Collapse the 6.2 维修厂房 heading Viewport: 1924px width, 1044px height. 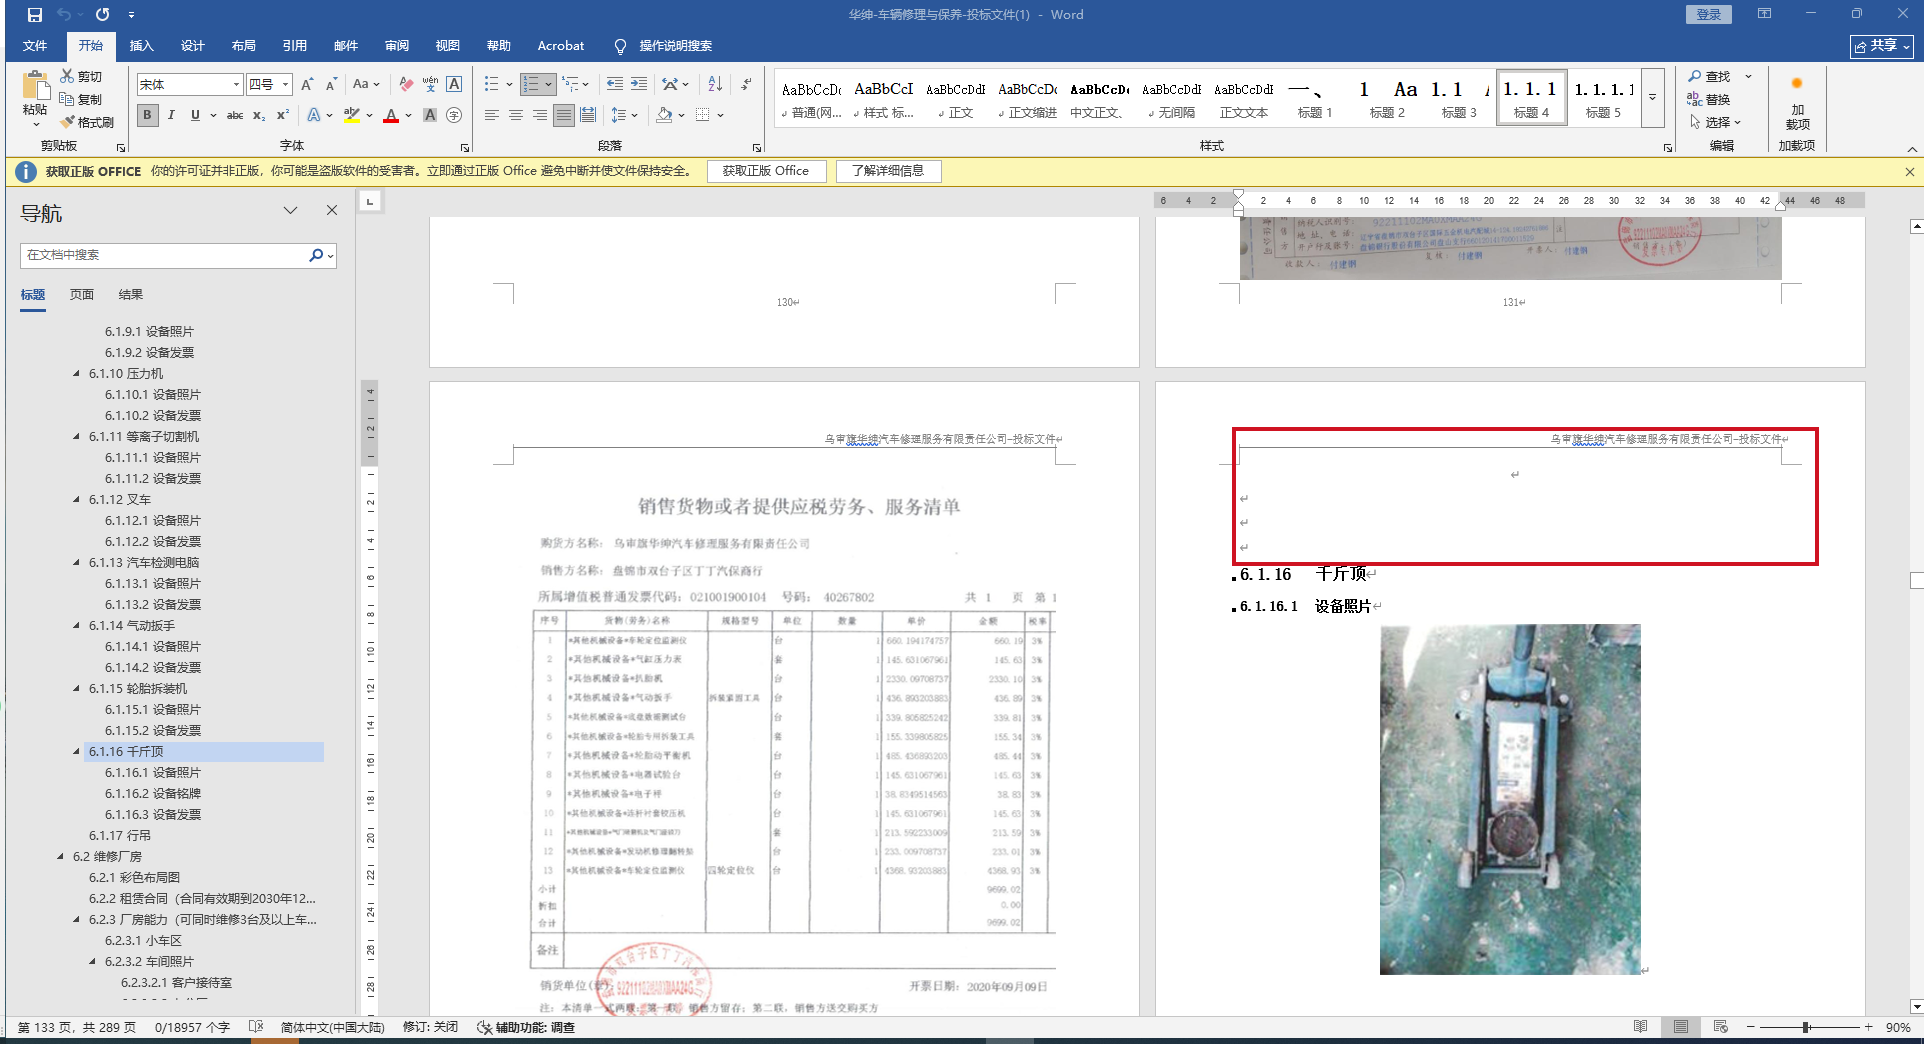(x=60, y=856)
